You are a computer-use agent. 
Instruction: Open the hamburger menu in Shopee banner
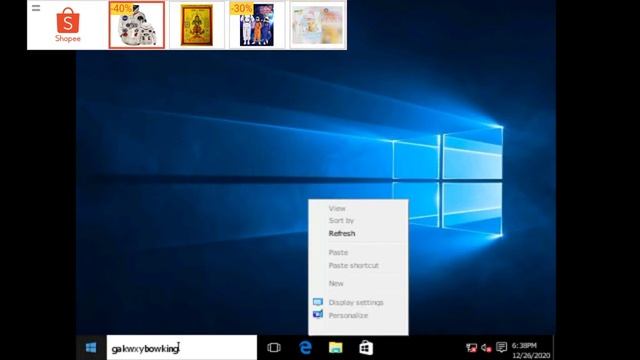coord(36,8)
